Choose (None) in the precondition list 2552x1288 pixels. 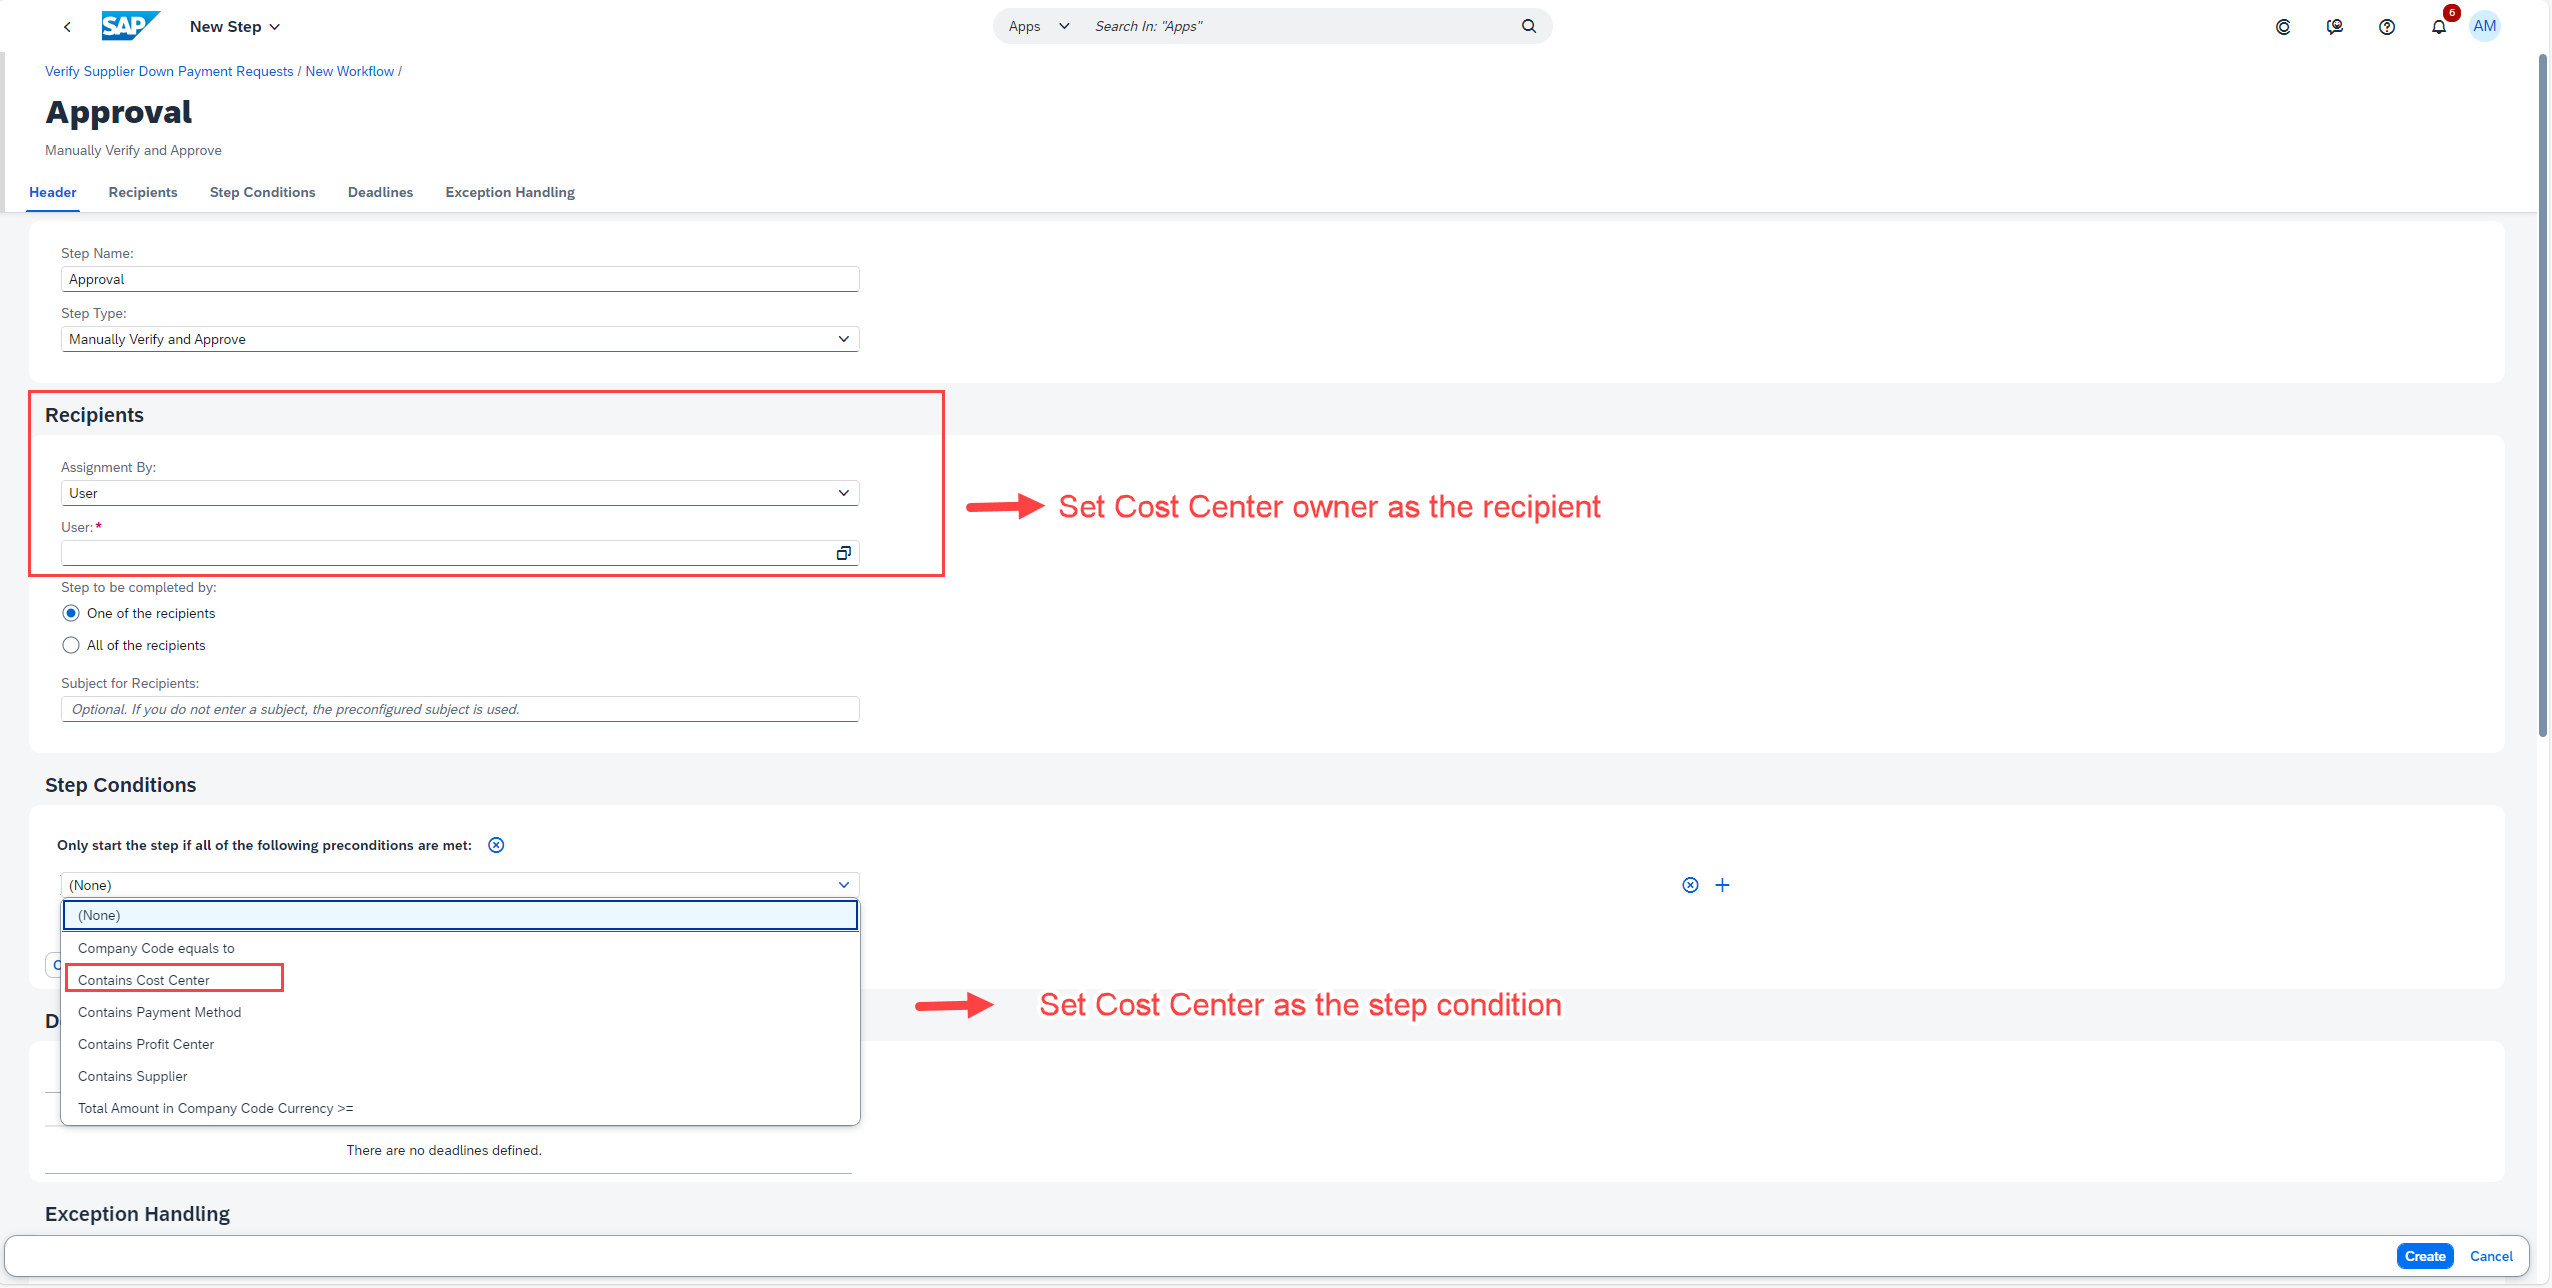460,915
